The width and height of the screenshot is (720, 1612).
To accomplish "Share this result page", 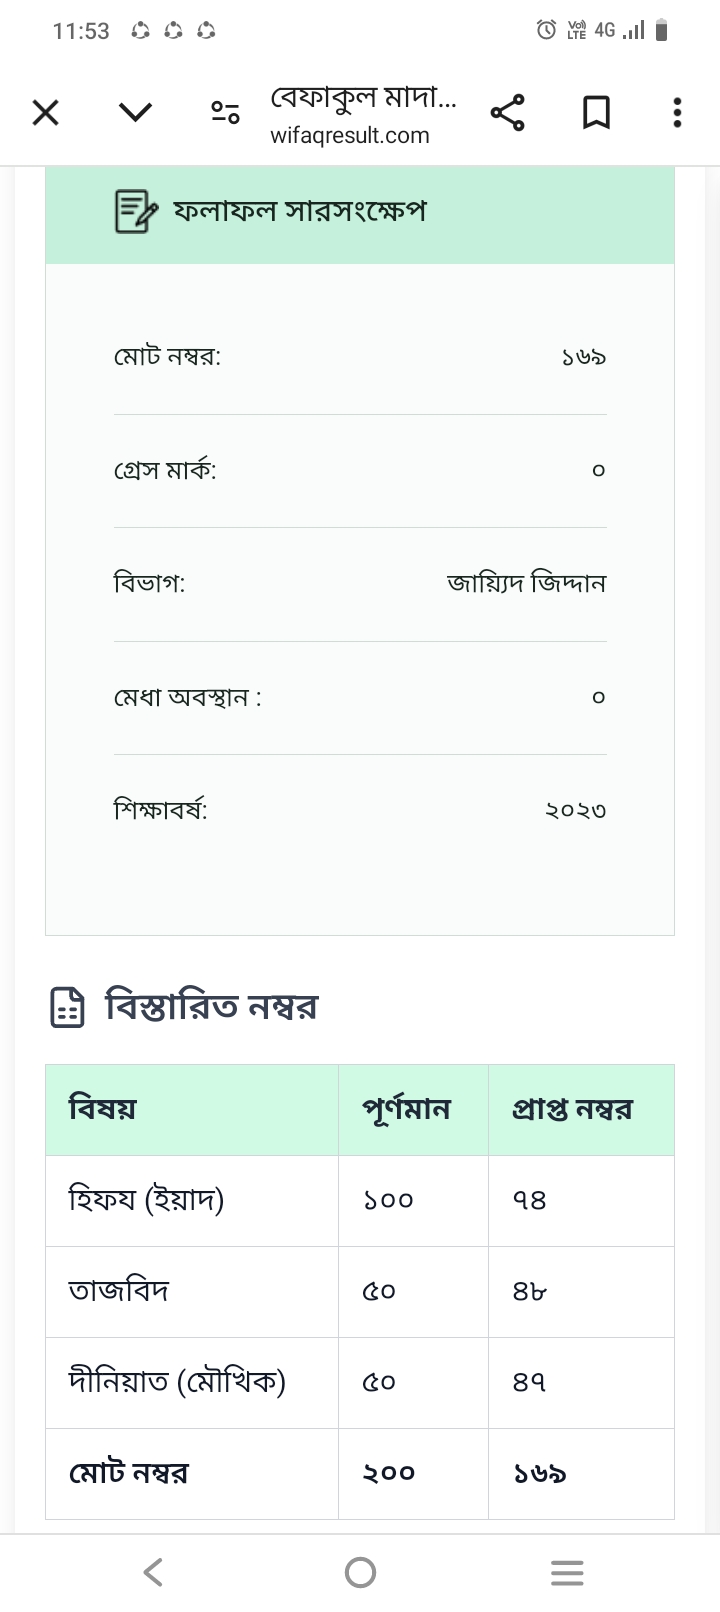I will (x=507, y=113).
